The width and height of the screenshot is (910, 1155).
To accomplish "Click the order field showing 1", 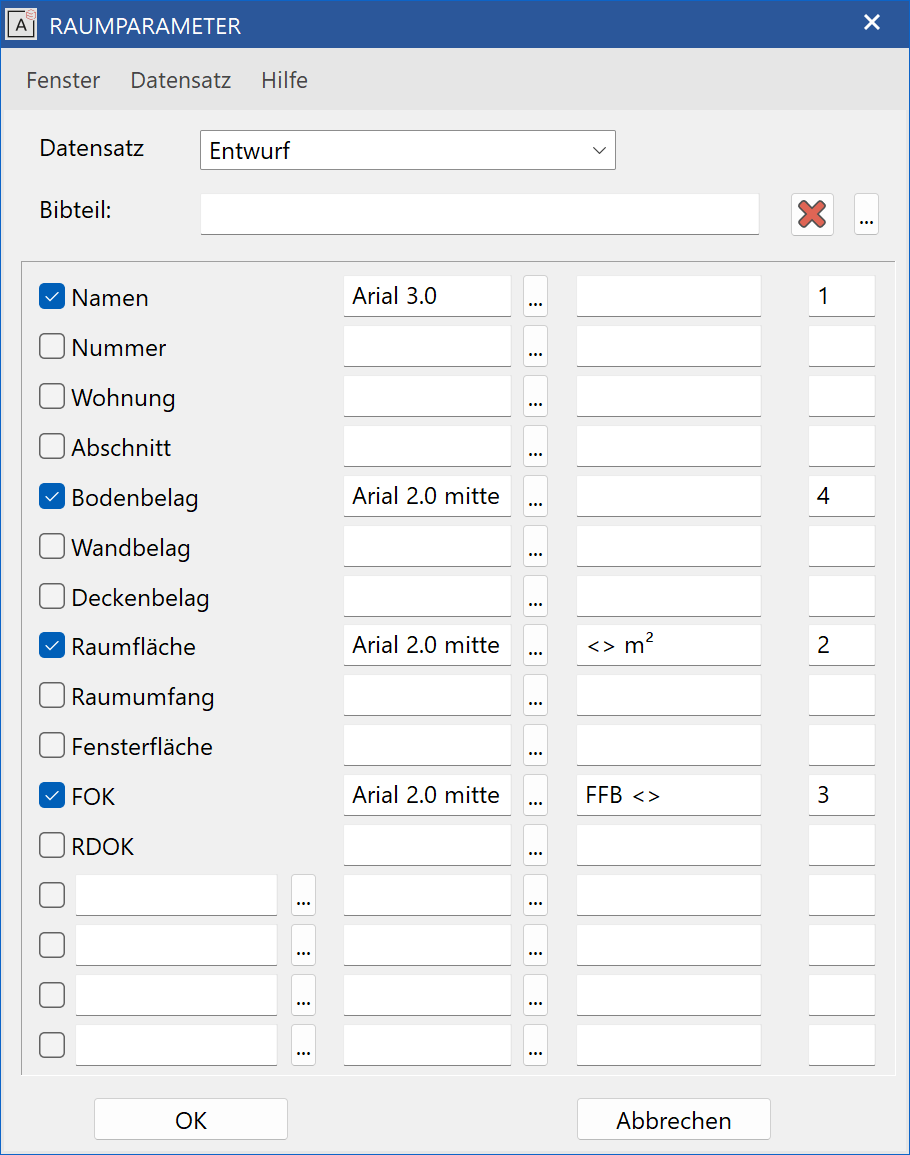I will coord(841,296).
